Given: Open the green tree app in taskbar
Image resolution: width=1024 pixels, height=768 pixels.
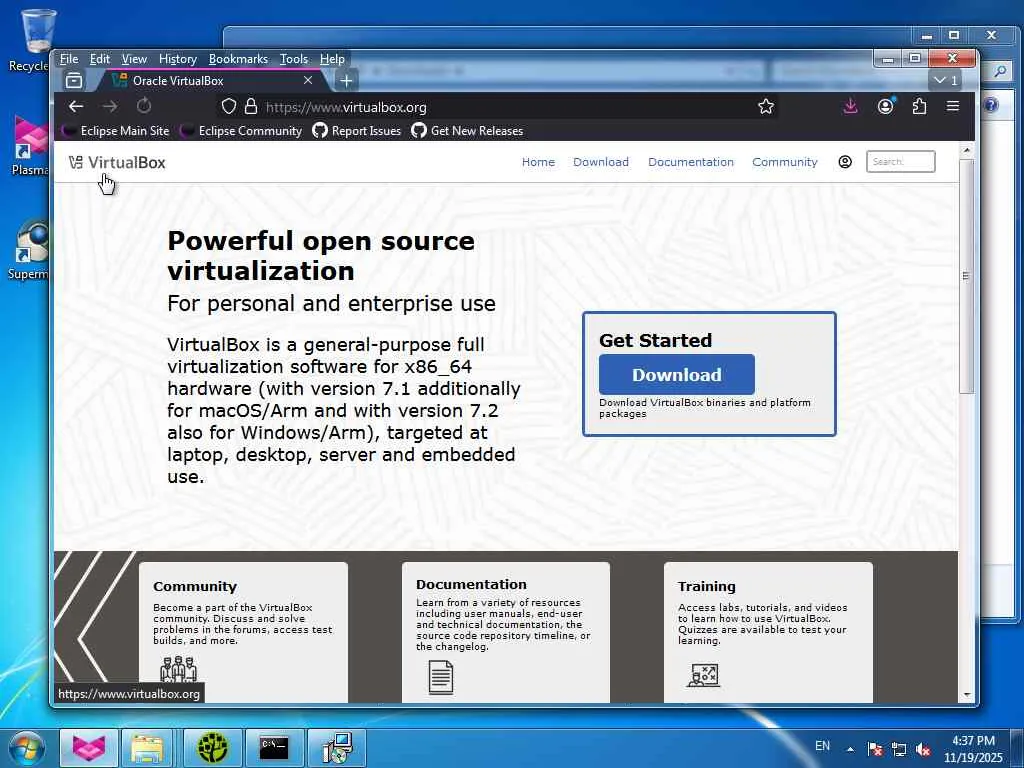Looking at the screenshot, I should click(x=213, y=747).
